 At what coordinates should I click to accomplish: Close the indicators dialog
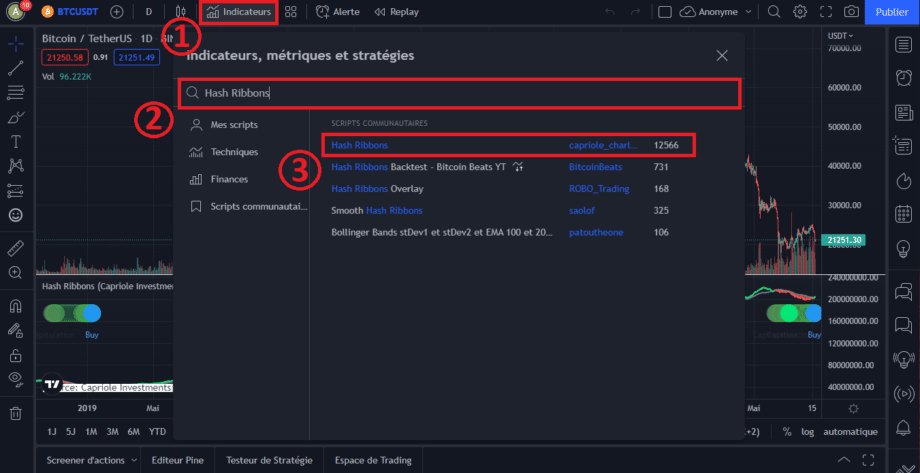point(722,56)
